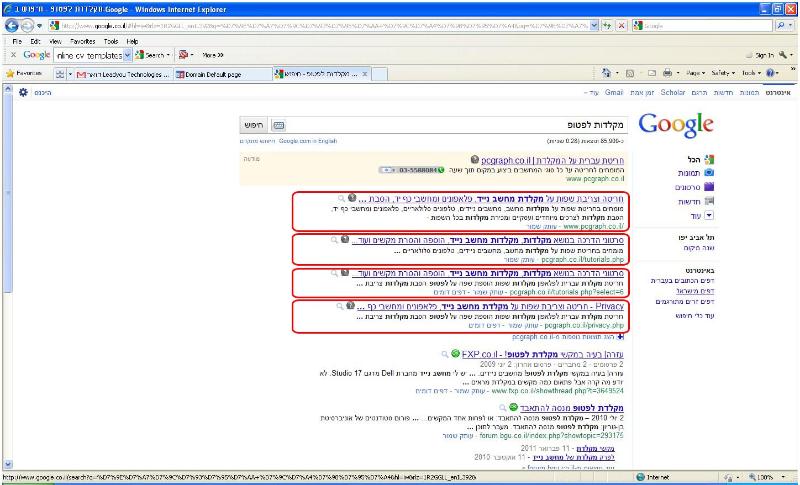
Task: Switch to the Gmail Leadyou Technologies tab
Action: click(x=123, y=74)
